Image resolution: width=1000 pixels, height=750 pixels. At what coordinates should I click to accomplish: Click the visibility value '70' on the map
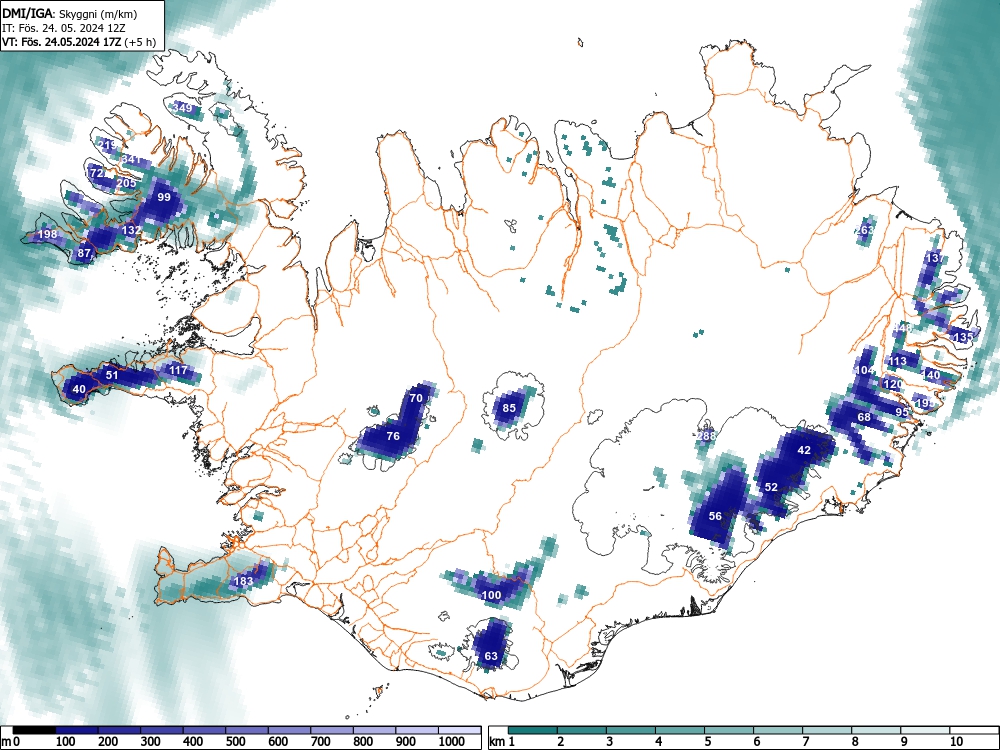coord(416,398)
